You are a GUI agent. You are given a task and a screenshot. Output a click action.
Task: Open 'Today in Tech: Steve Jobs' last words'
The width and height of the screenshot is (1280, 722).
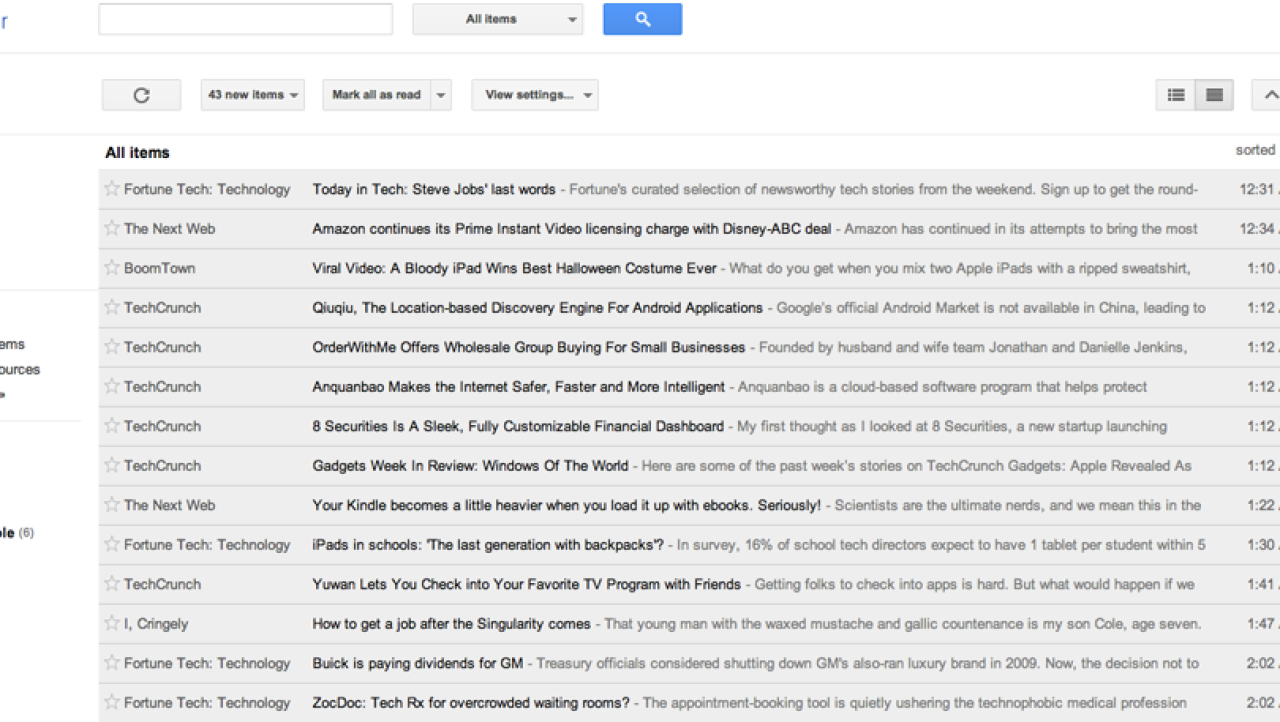434,189
